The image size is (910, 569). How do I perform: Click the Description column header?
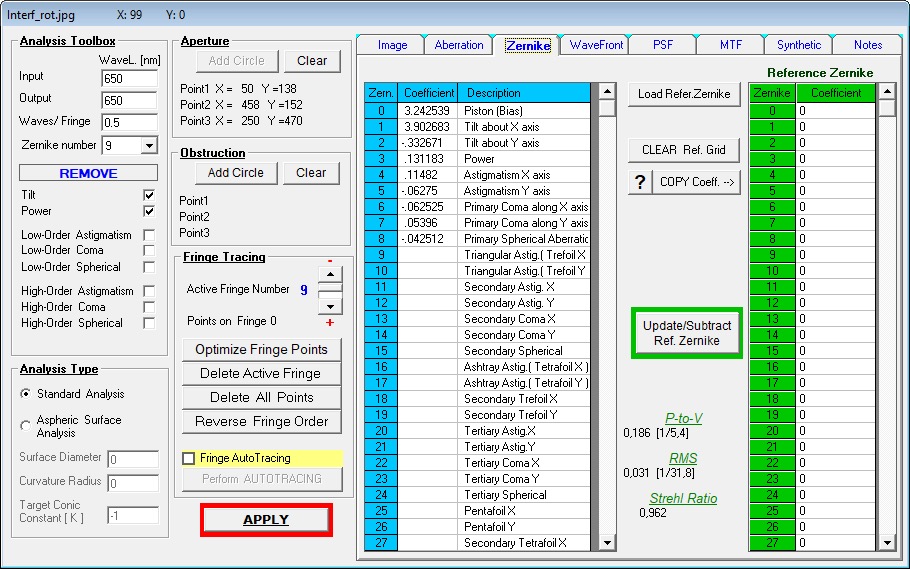click(524, 93)
